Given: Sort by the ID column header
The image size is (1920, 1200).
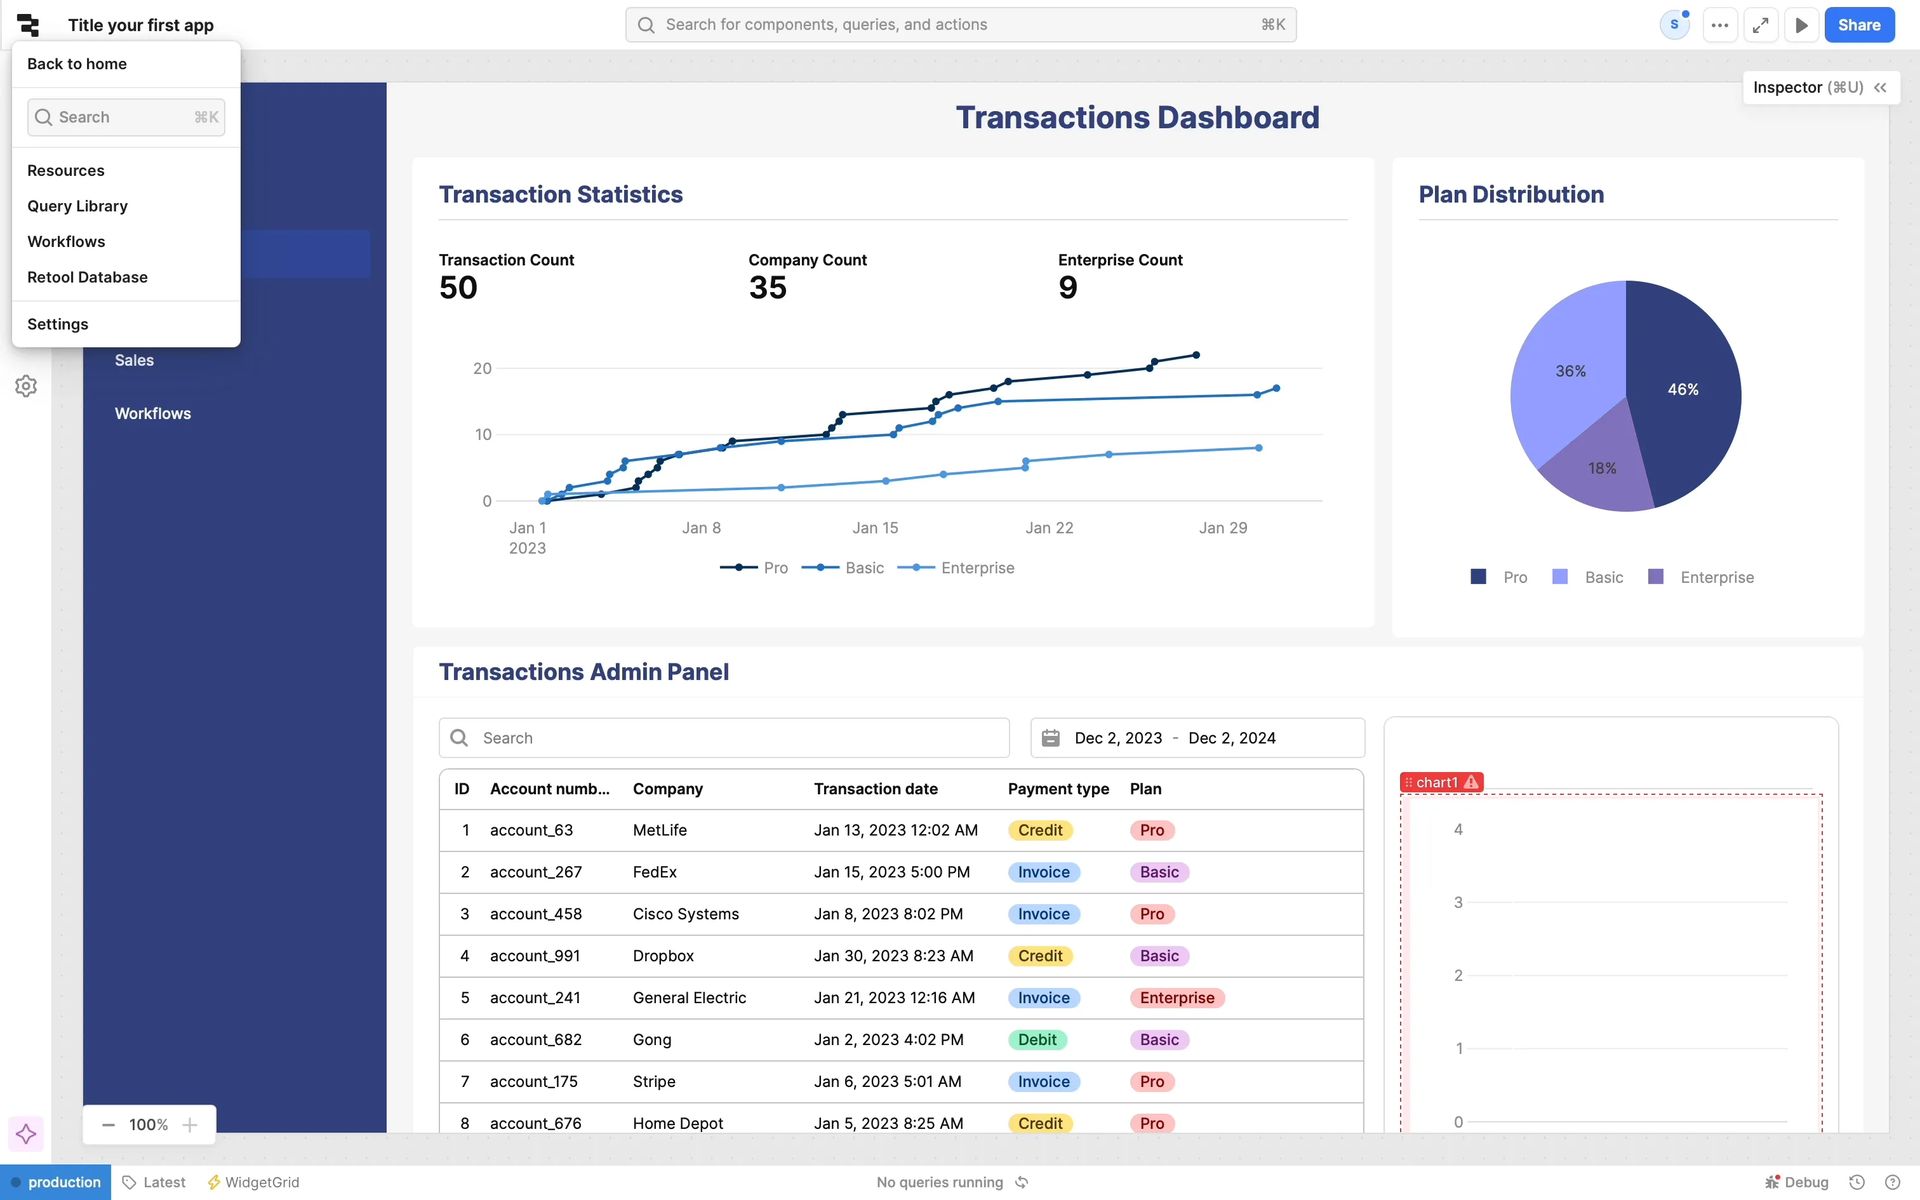Looking at the screenshot, I should tap(462, 789).
